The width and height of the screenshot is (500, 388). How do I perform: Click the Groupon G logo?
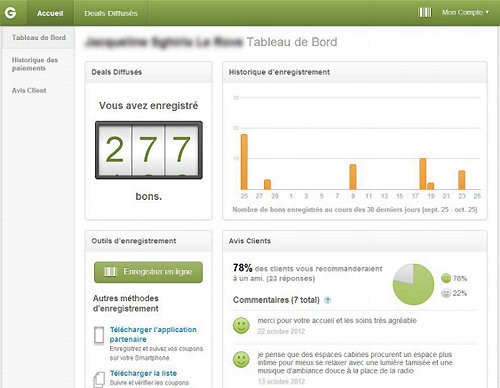(x=10, y=13)
